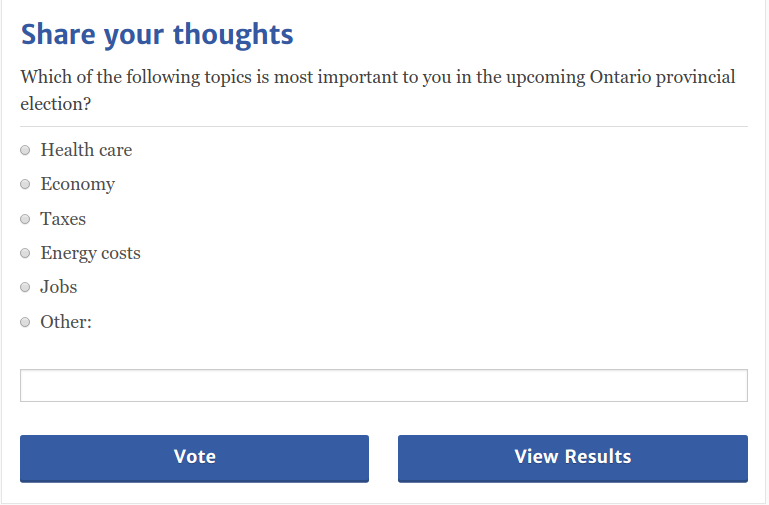Click the poll question paragraph text
Image resolution: width=769 pixels, height=505 pixels.
tap(300, 78)
